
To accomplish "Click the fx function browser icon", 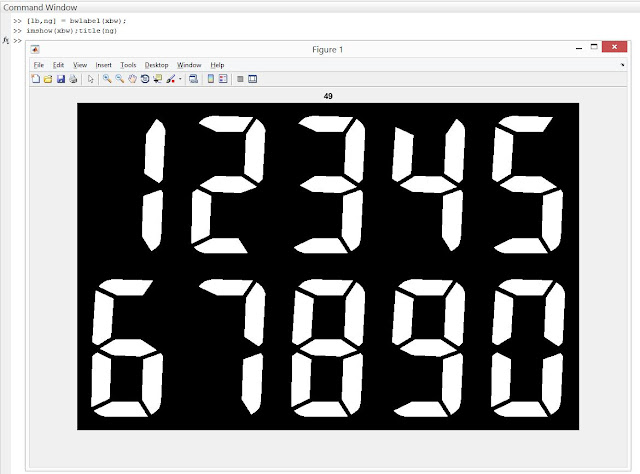I will 6,40.
